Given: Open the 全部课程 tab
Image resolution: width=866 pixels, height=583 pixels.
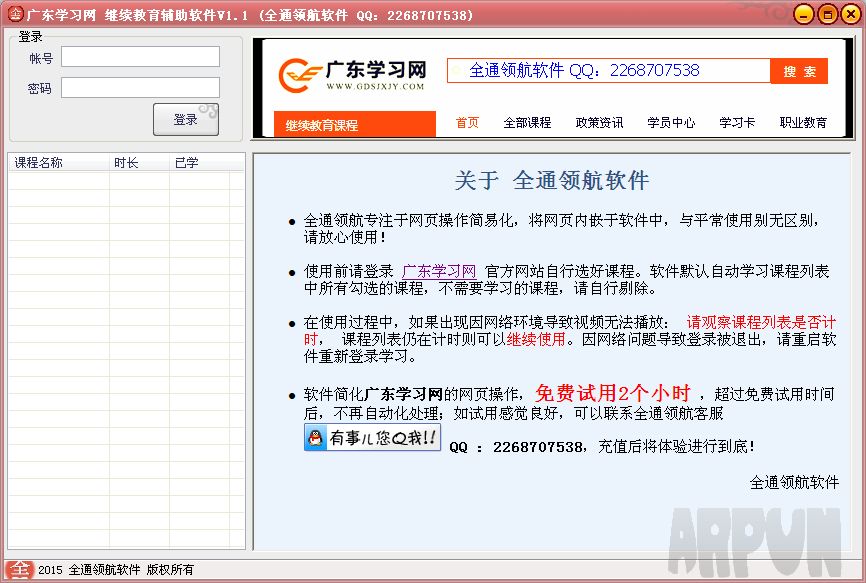Looking at the screenshot, I should point(531,122).
